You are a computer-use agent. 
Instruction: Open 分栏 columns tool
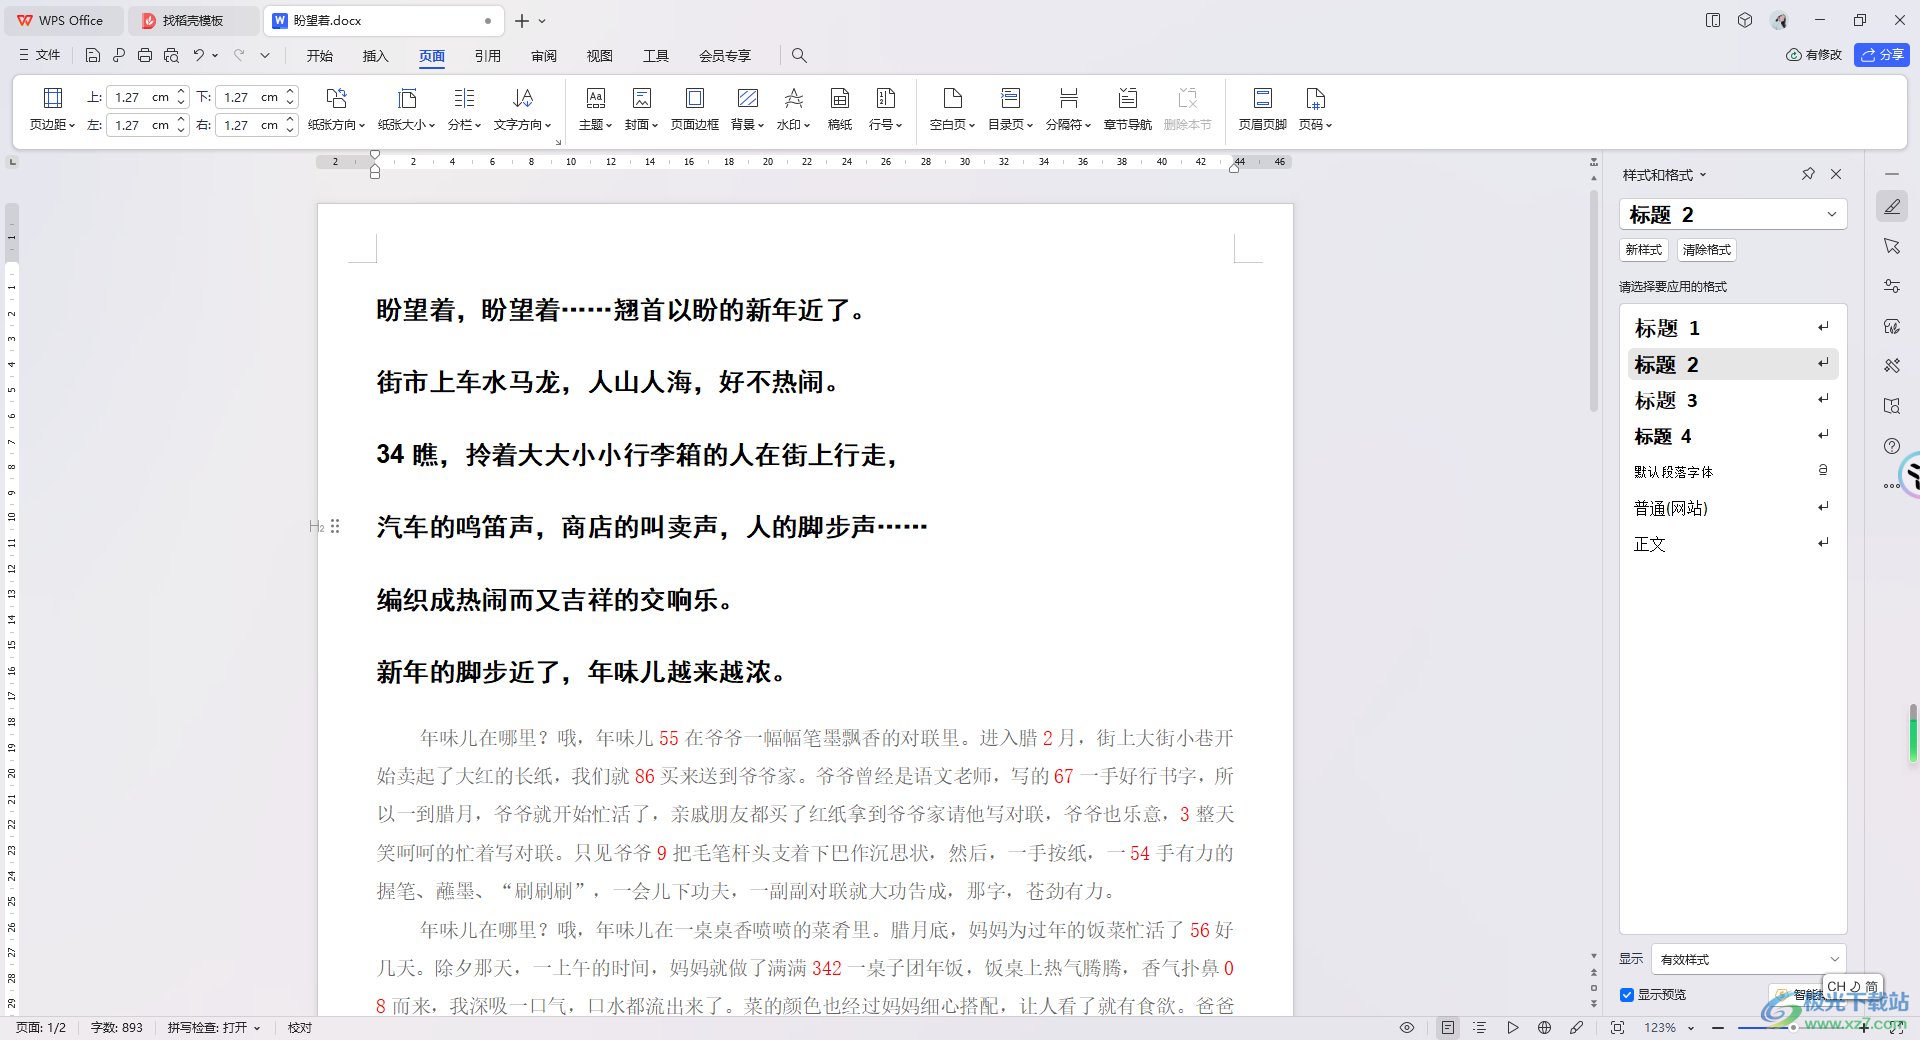point(464,109)
